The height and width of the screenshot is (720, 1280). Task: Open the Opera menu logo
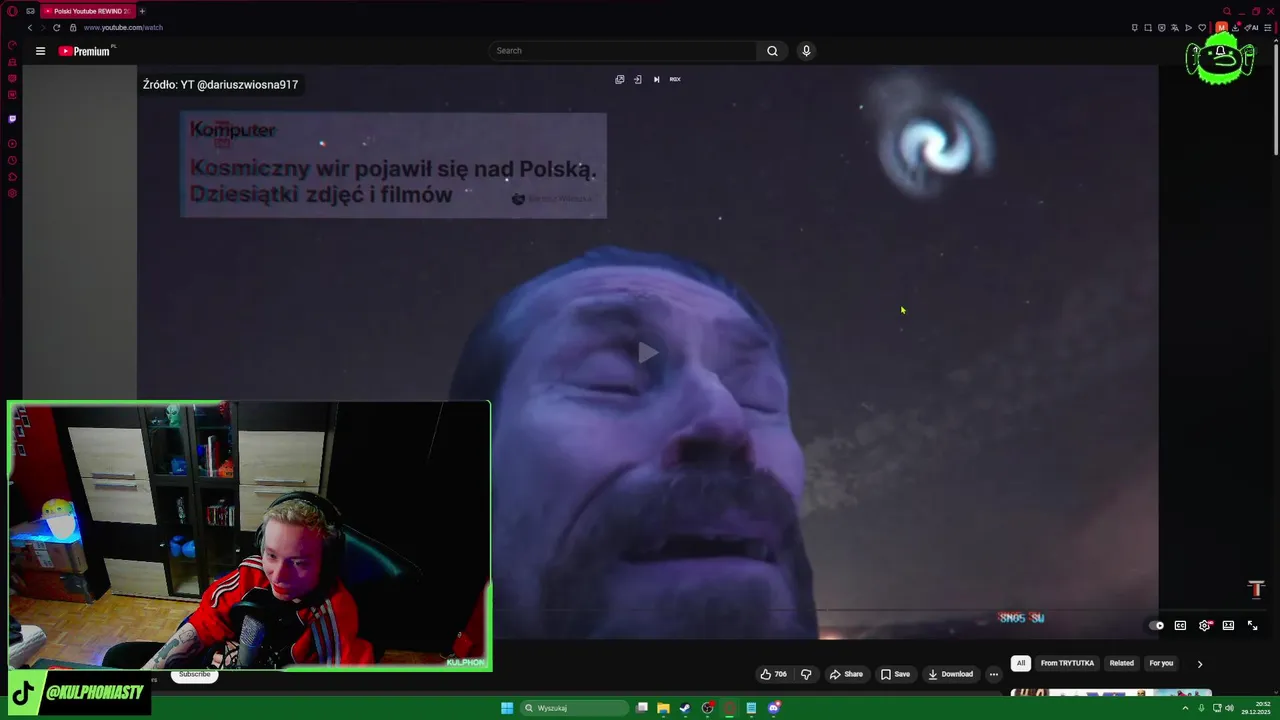[x=12, y=11]
